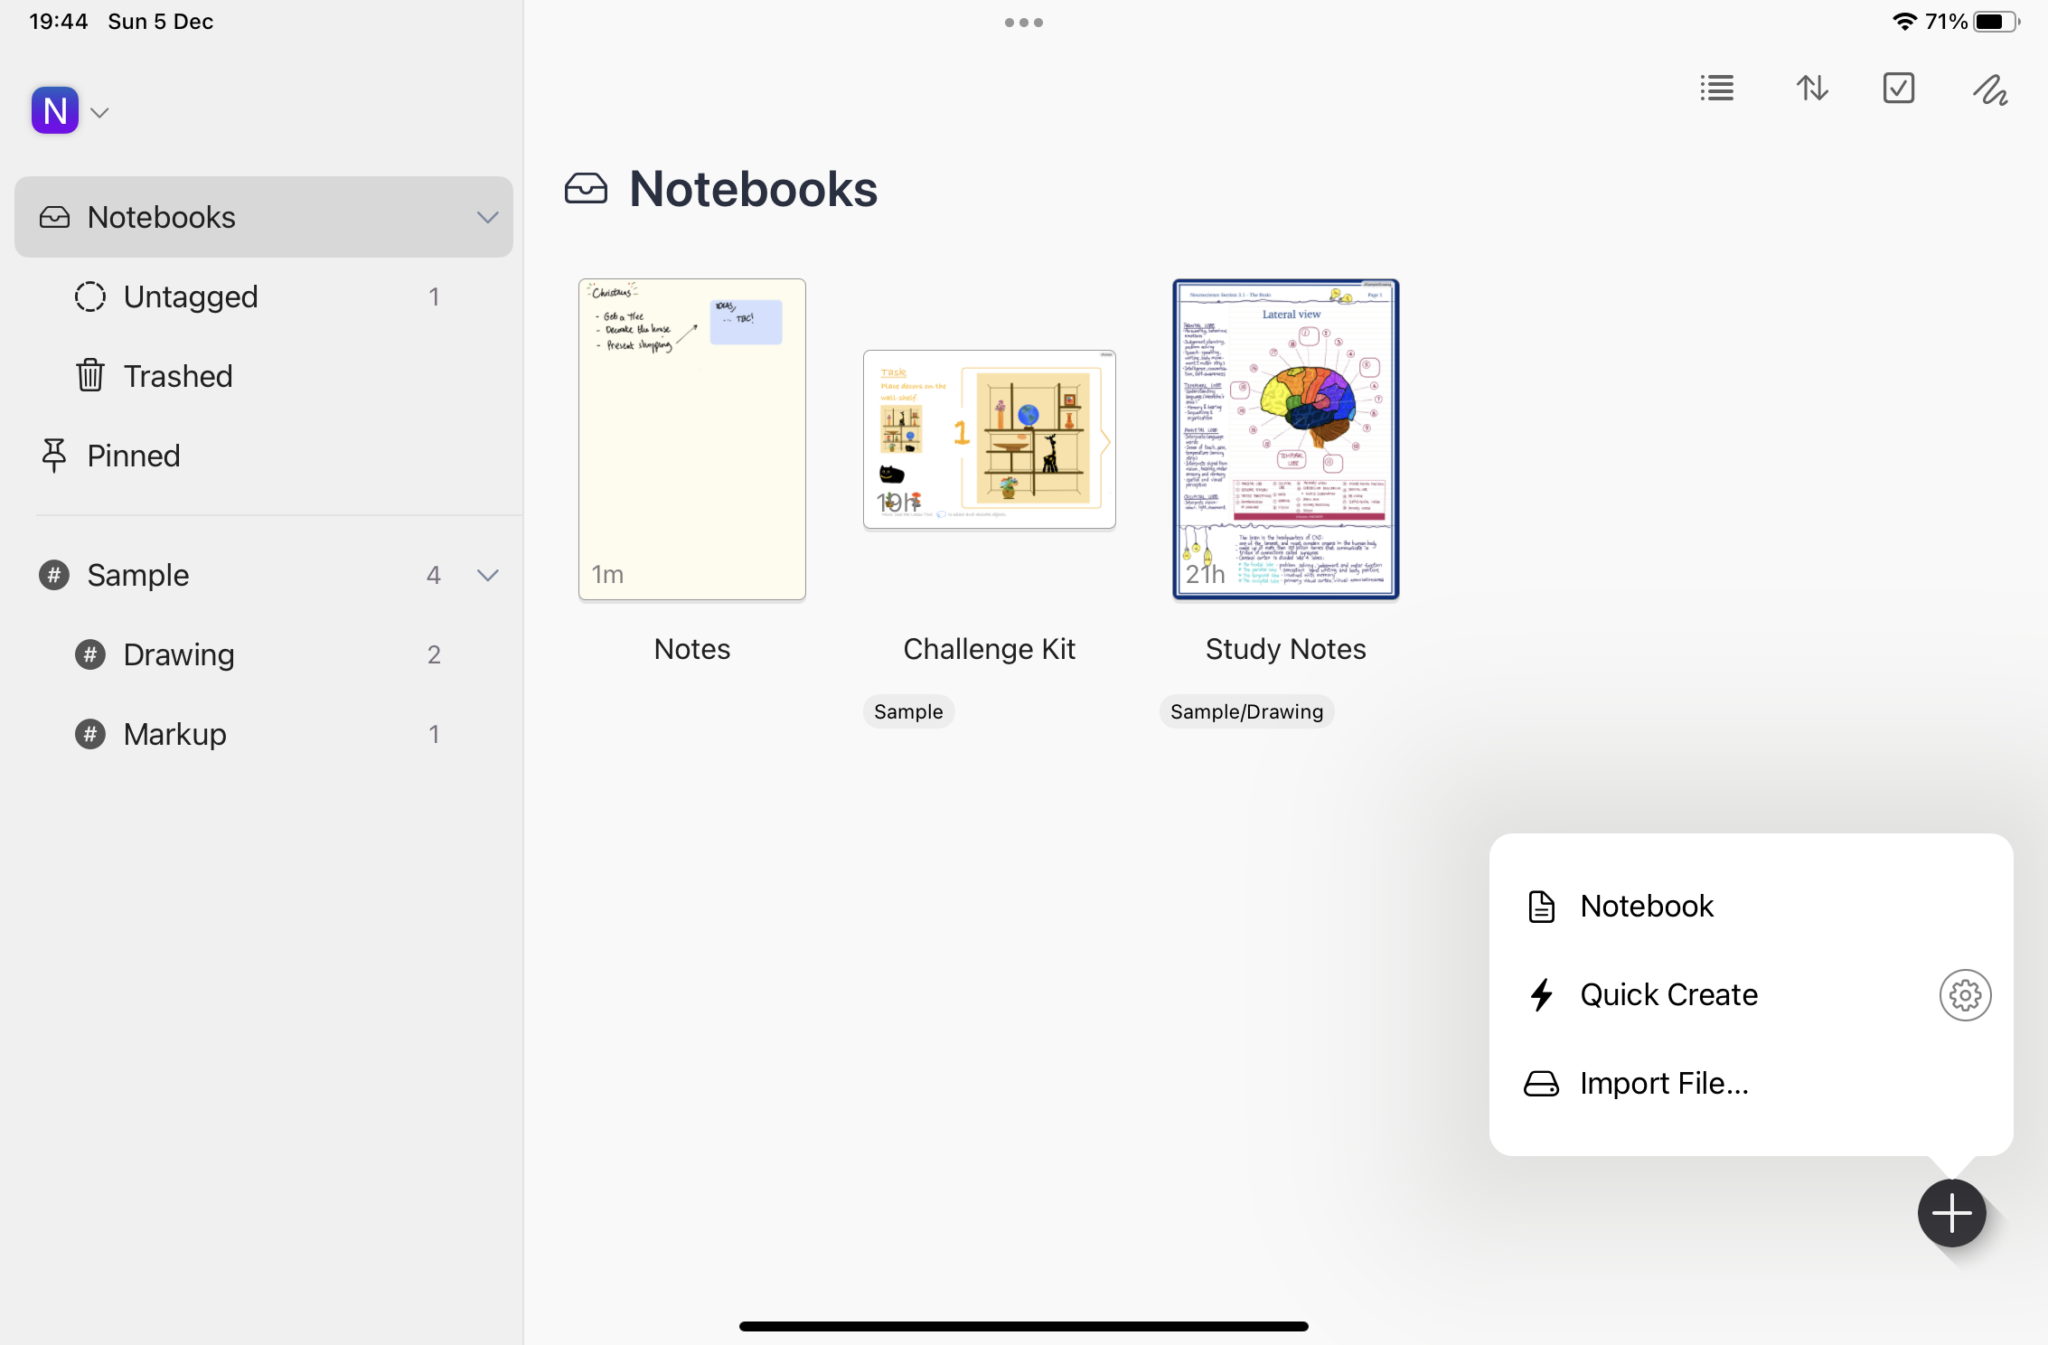Select Quick Create from the menu
2048x1345 pixels.
click(x=1667, y=994)
